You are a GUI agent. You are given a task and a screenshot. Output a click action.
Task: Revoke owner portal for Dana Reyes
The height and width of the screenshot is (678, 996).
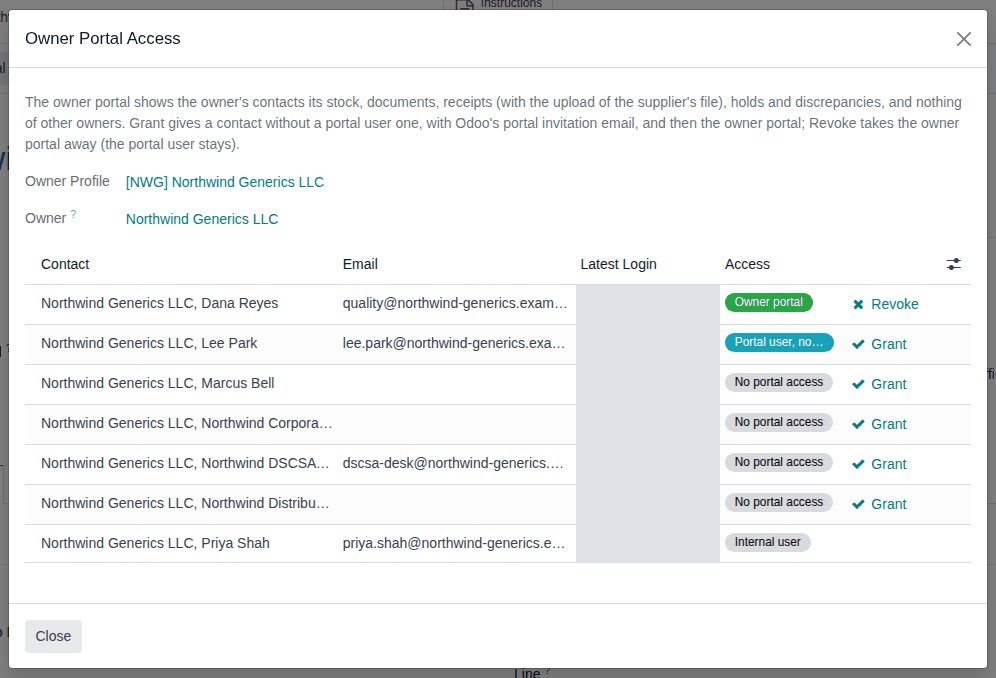pyautogui.click(x=885, y=304)
